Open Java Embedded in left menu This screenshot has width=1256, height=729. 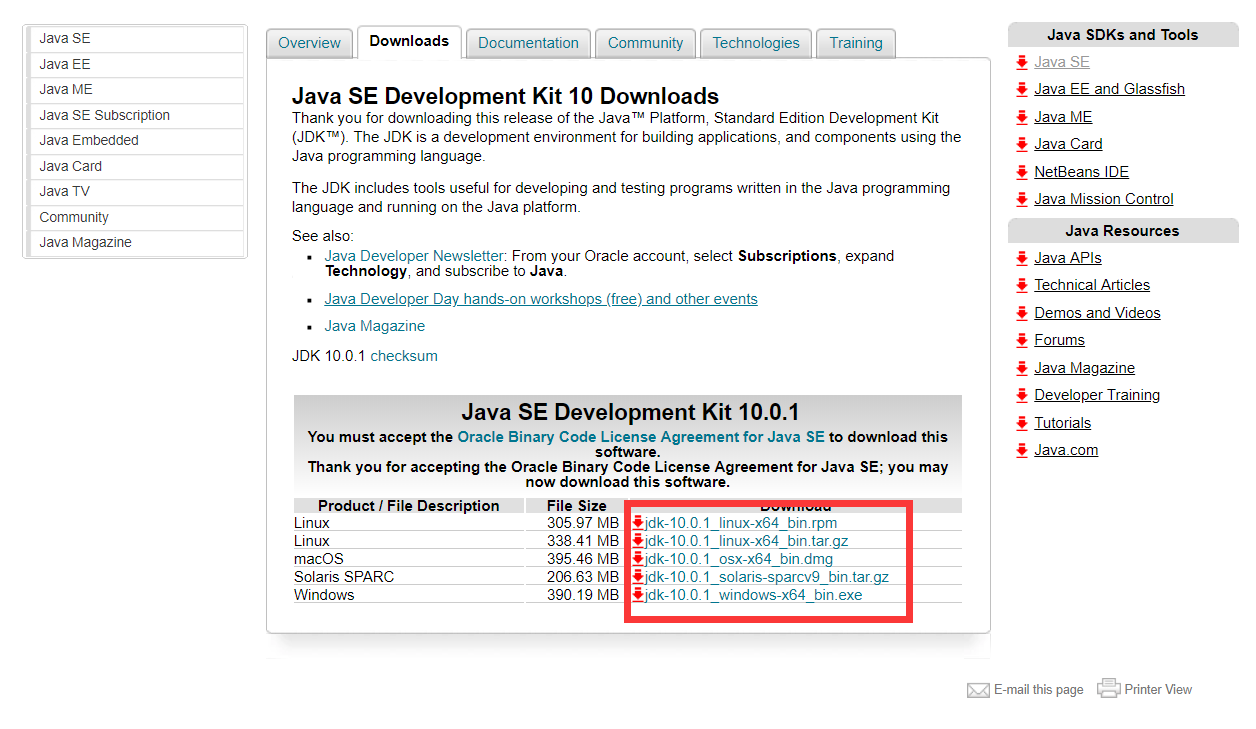click(136, 141)
